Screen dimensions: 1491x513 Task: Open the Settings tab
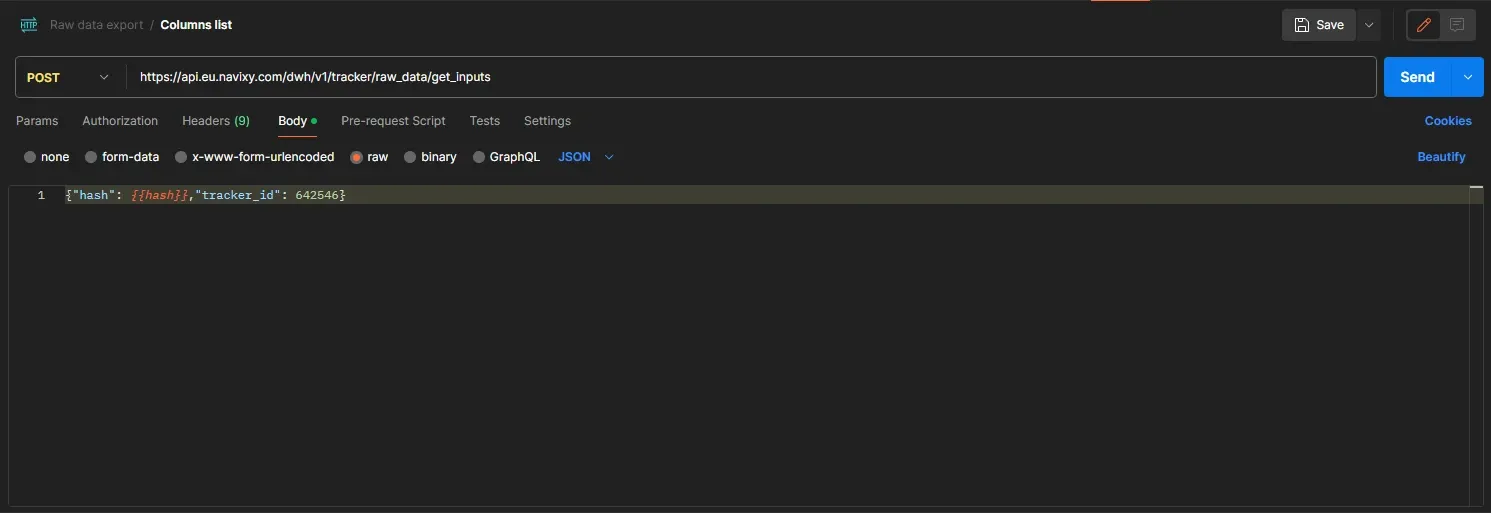pyautogui.click(x=547, y=121)
